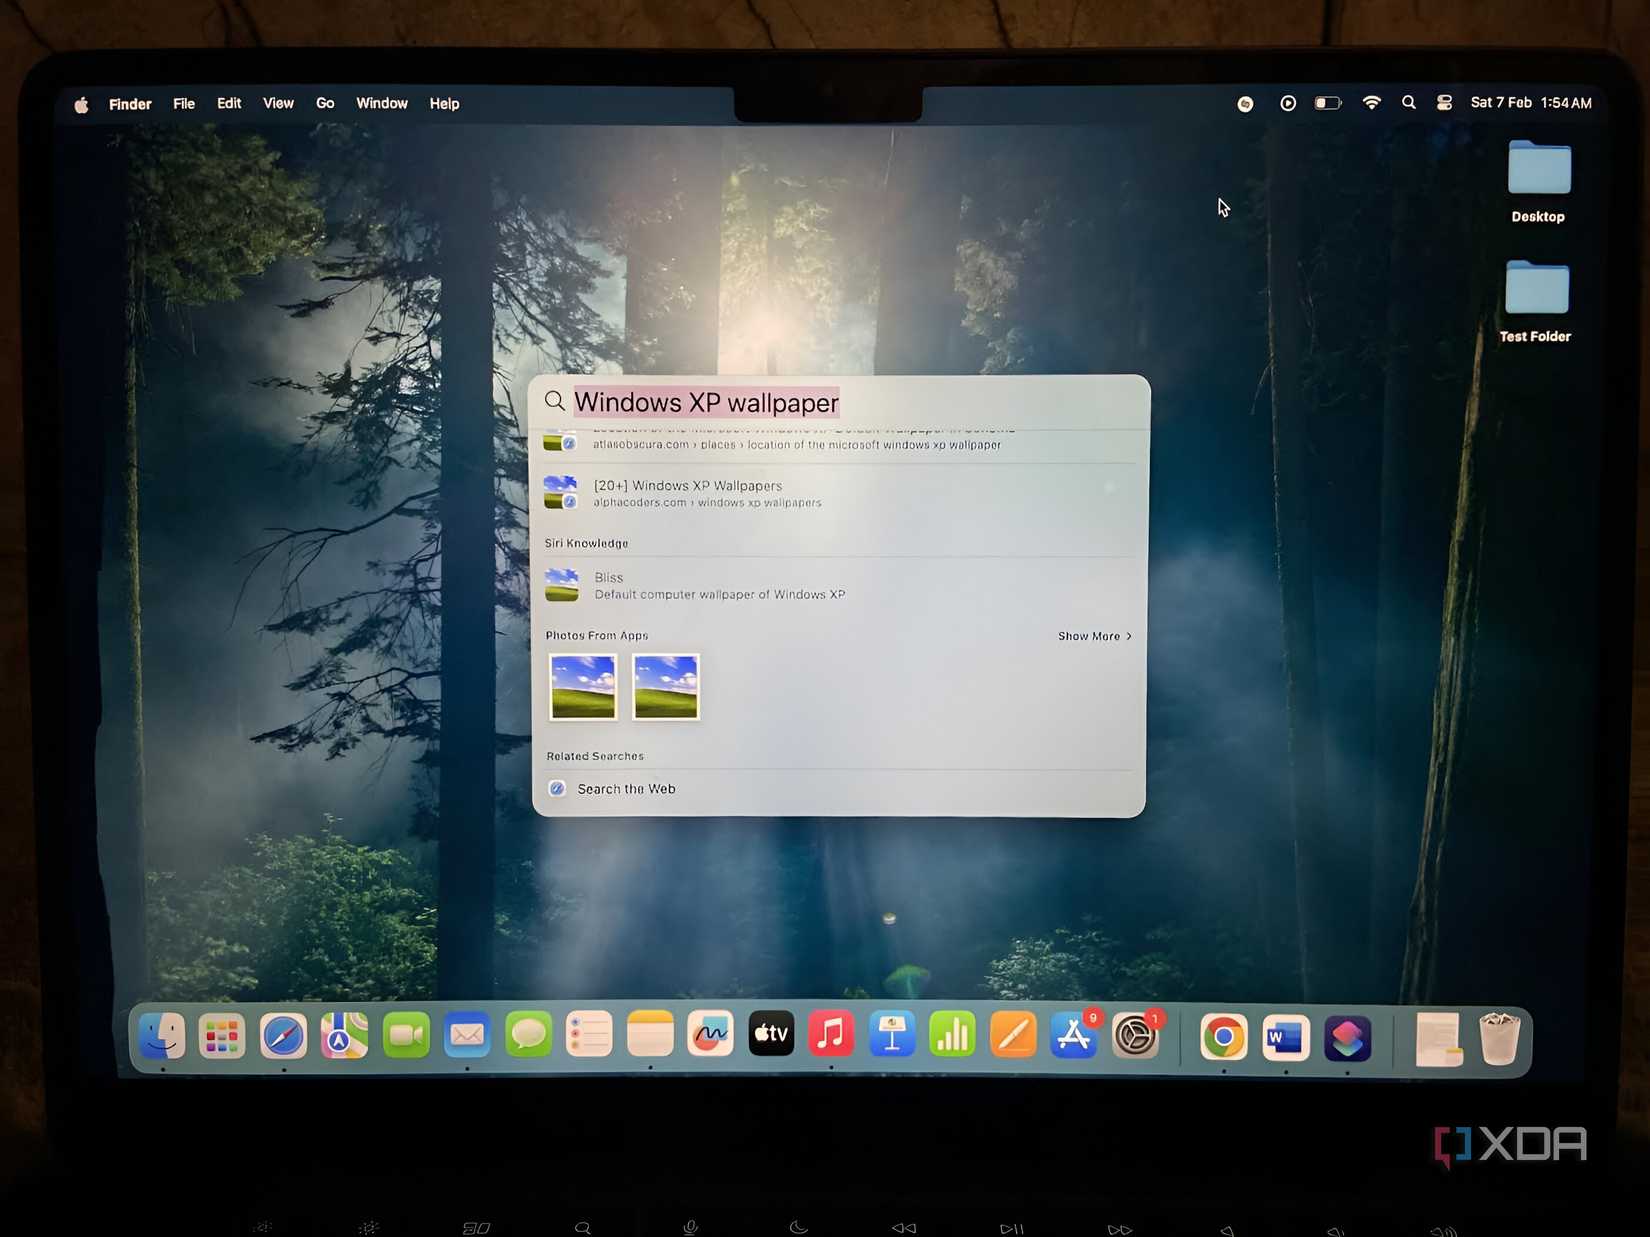Open Messages app in the dock
1650x1237 pixels.
[528, 1036]
